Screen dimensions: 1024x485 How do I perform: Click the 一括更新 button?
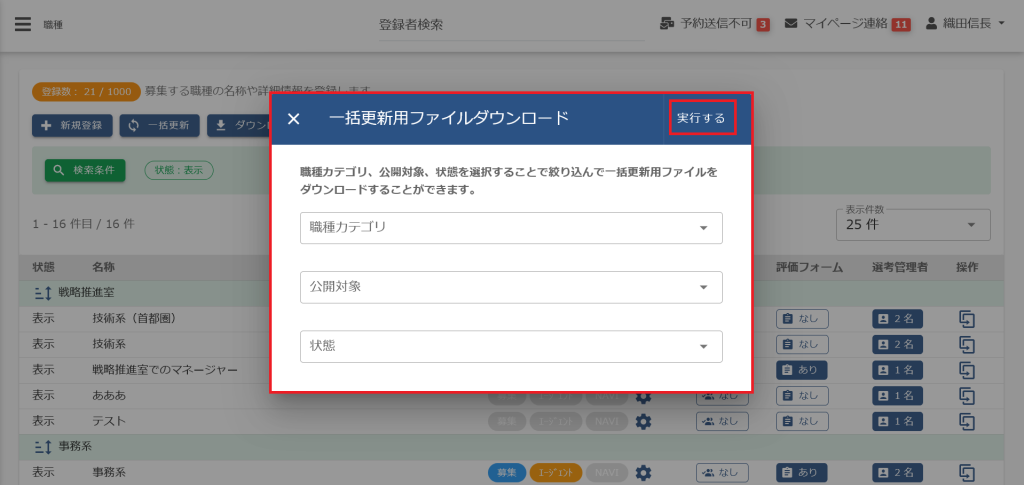[x=159, y=126]
